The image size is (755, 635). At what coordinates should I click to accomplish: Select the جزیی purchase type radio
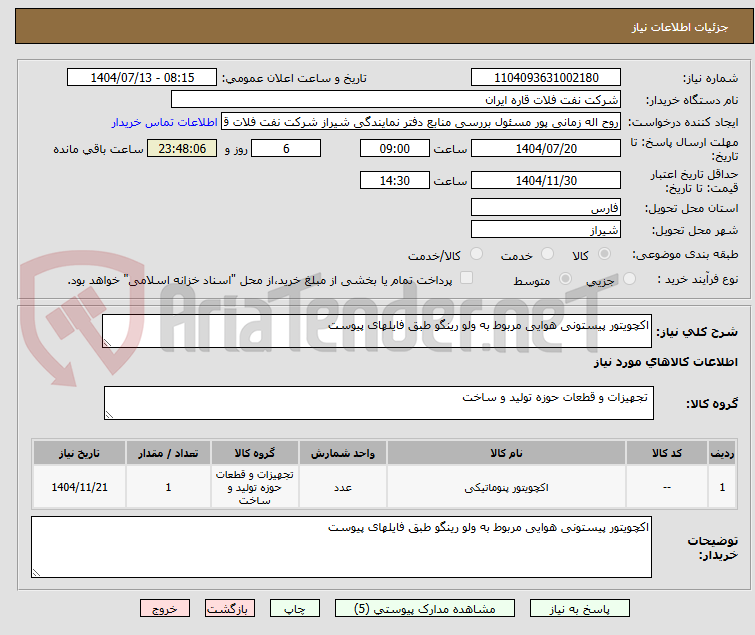tap(629, 278)
